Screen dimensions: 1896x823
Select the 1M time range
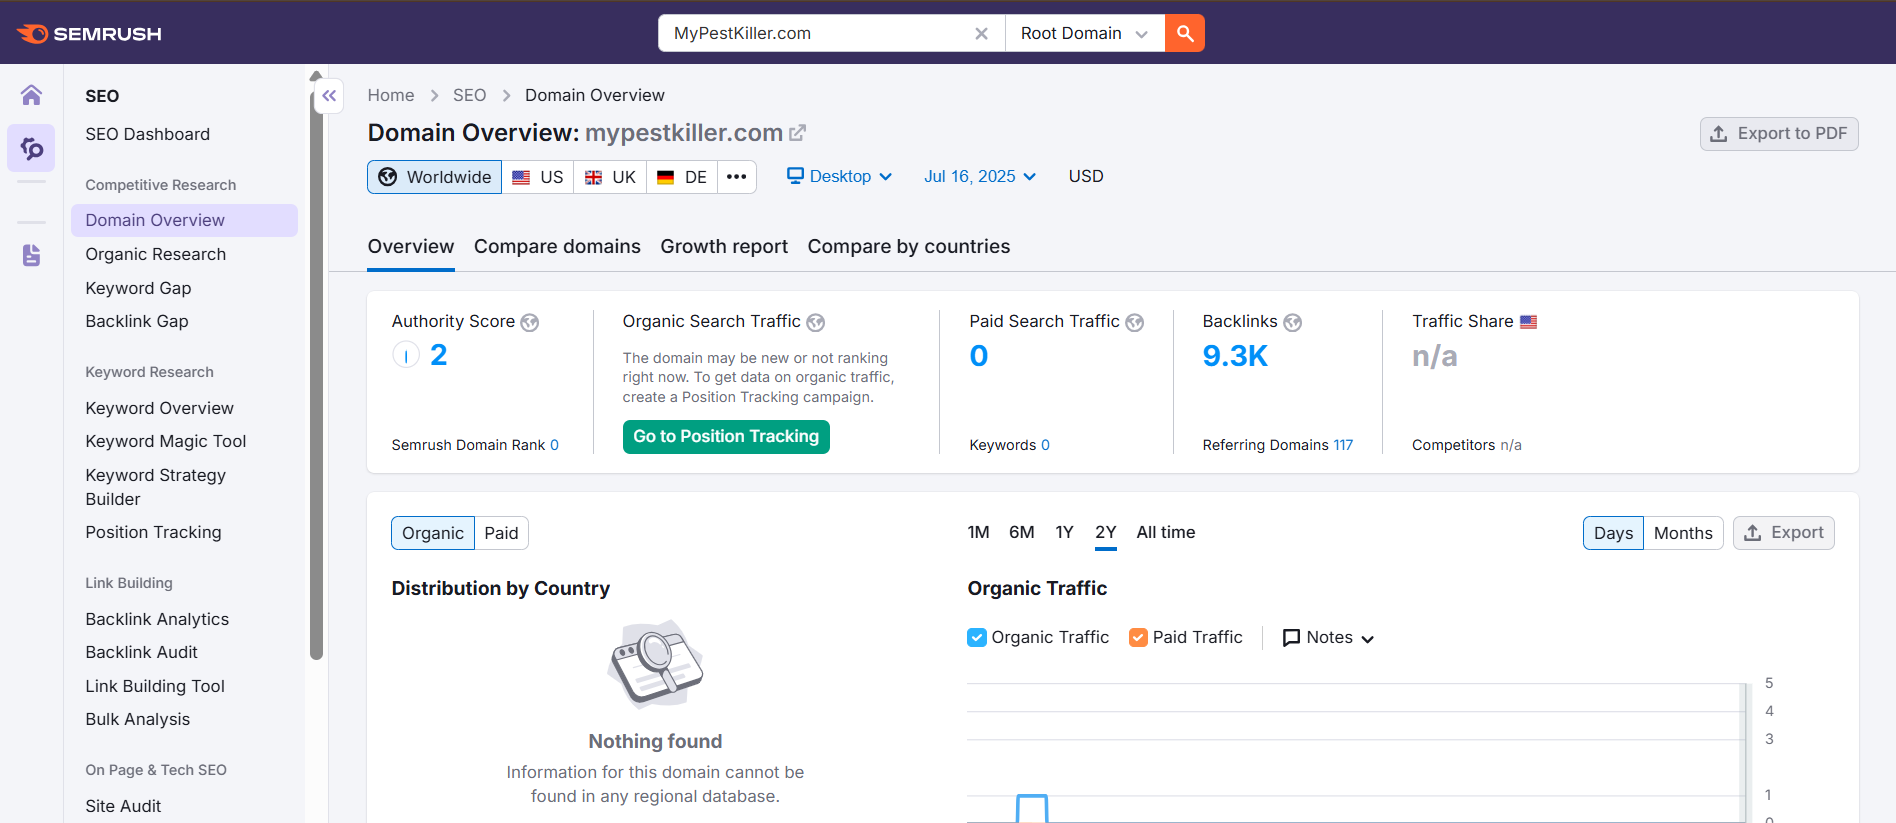tap(978, 533)
